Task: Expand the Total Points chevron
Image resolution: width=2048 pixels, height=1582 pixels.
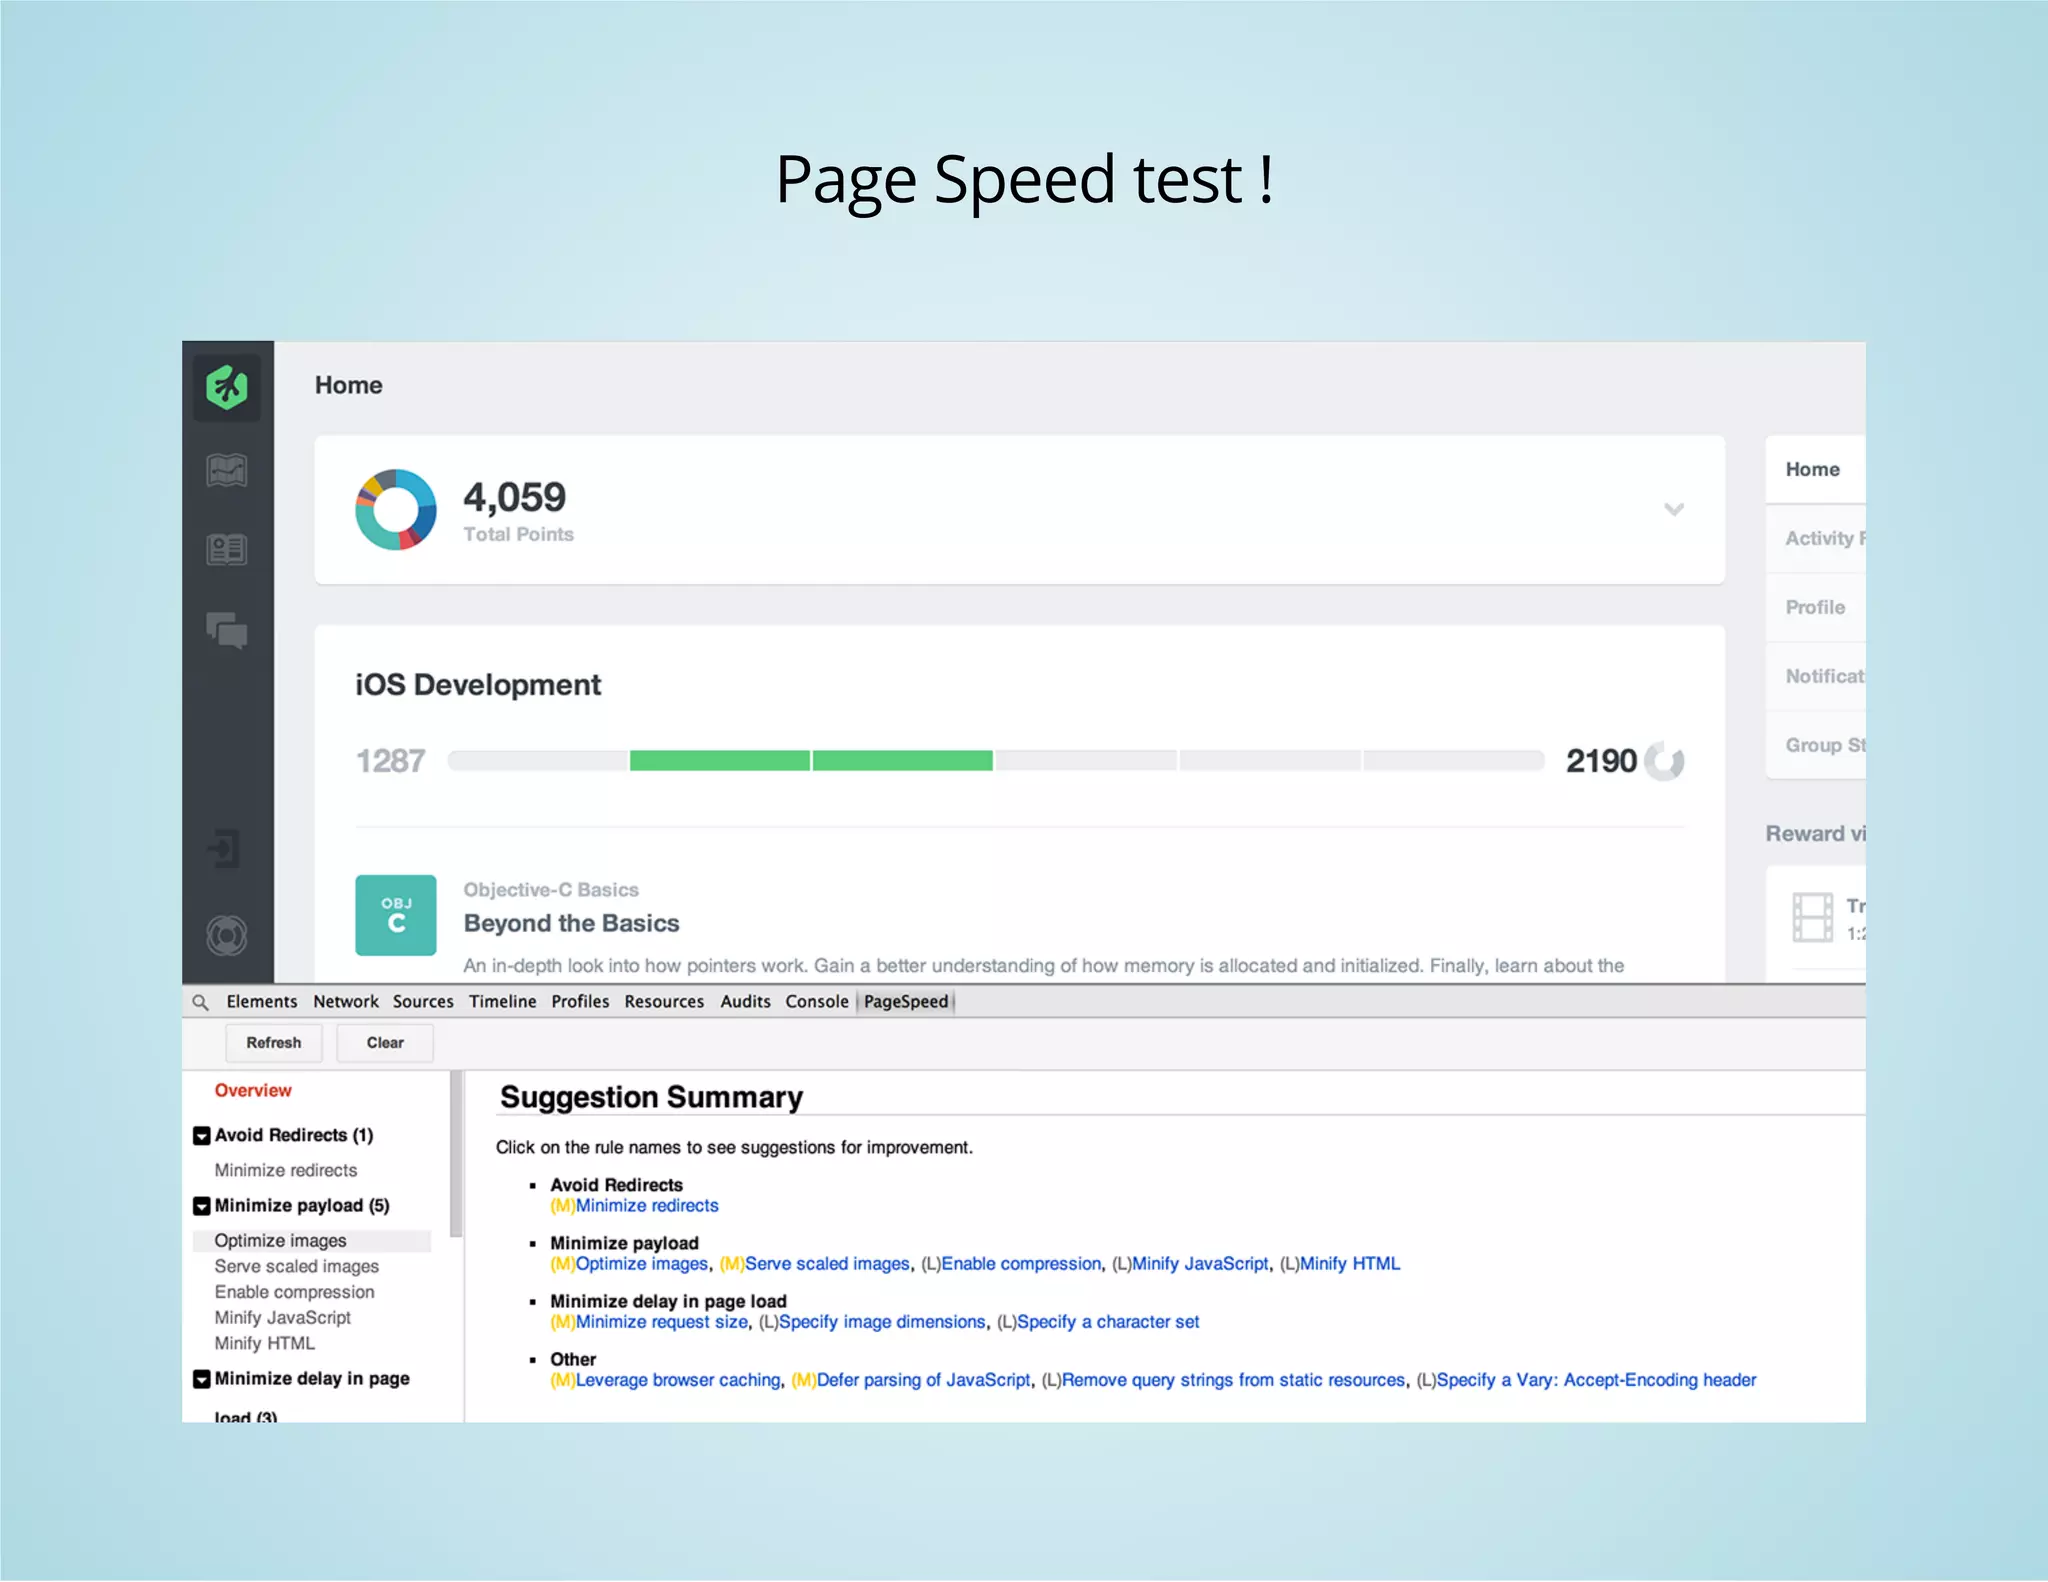Action: coord(1674,509)
